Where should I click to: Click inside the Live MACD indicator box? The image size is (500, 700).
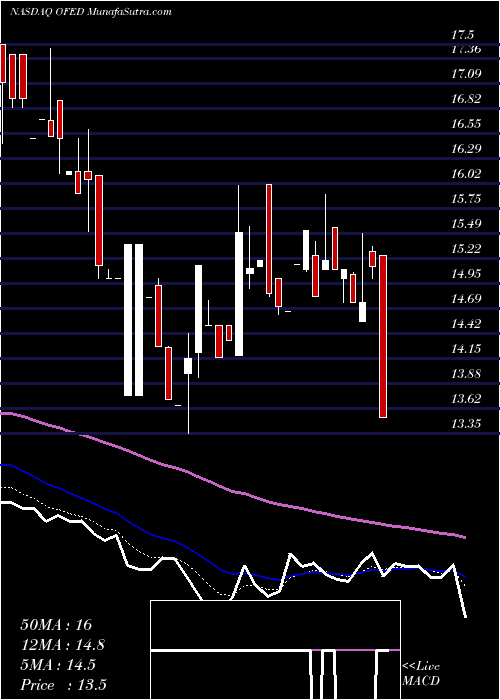(275, 650)
